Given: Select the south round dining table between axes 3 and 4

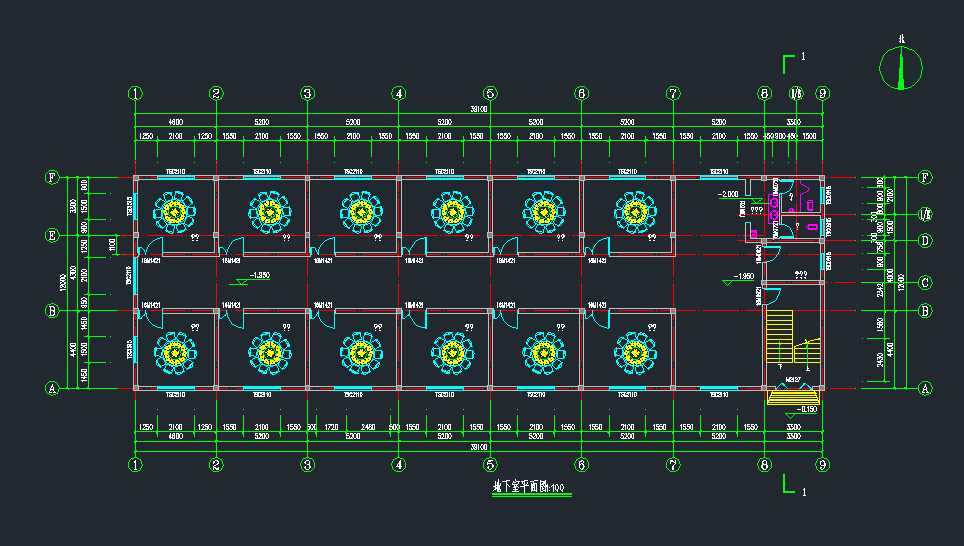Looking at the screenshot, I should pyautogui.click(x=362, y=353).
